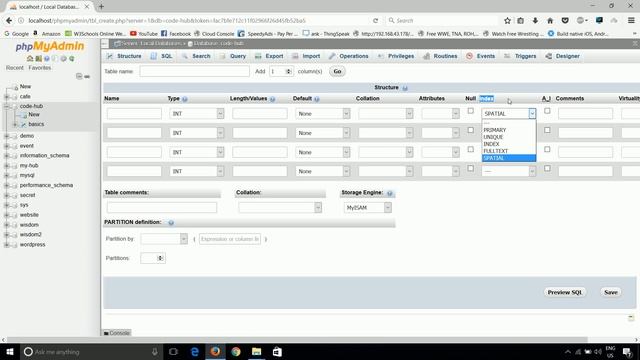Collapse all items in navigation tree icon
Image resolution: width=640 pixels, height=360 pixels.
click(x=79, y=76)
